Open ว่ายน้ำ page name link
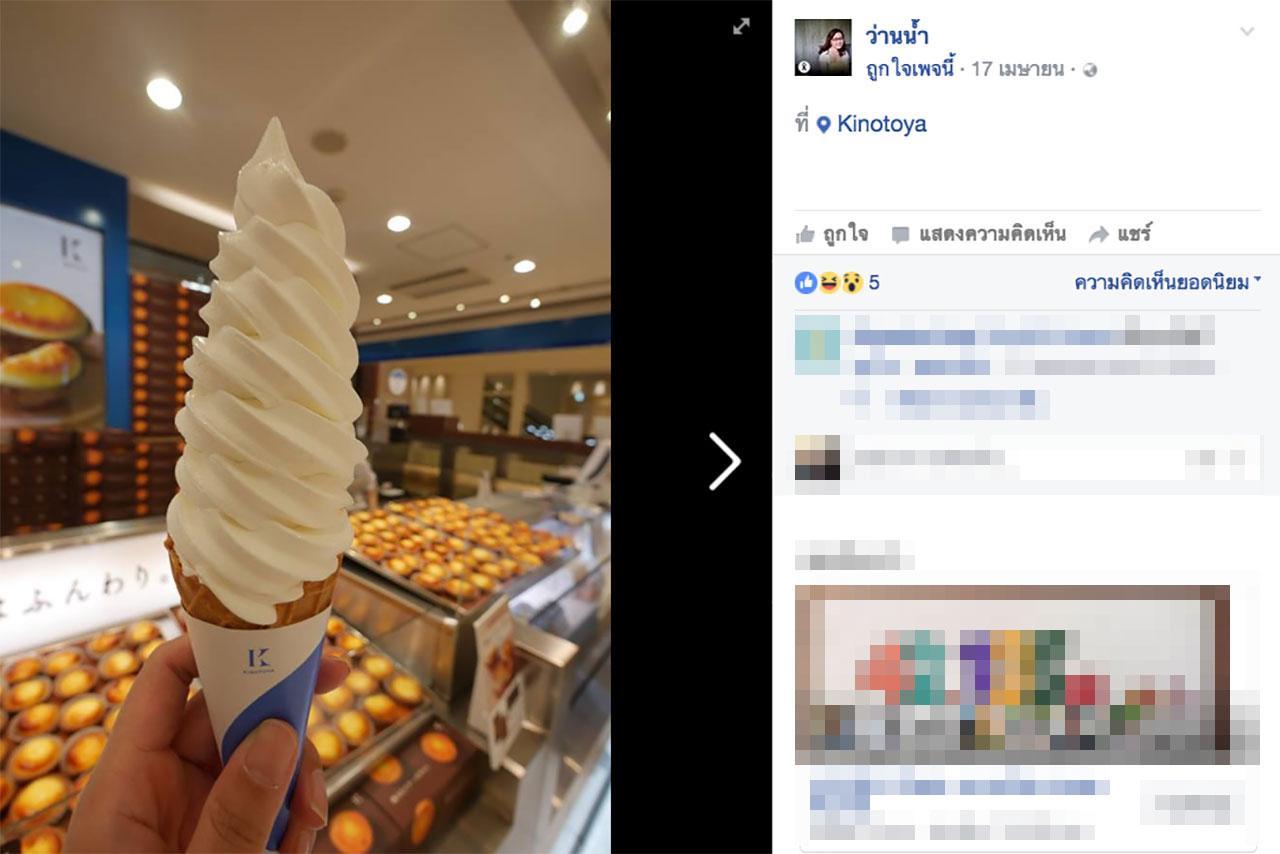The height and width of the screenshot is (854, 1280). click(x=897, y=36)
